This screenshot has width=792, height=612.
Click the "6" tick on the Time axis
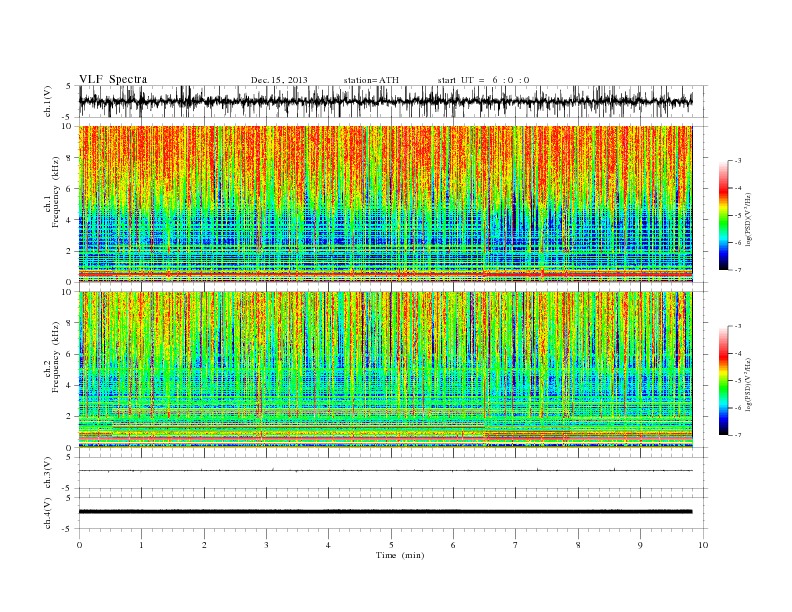pyautogui.click(x=453, y=545)
